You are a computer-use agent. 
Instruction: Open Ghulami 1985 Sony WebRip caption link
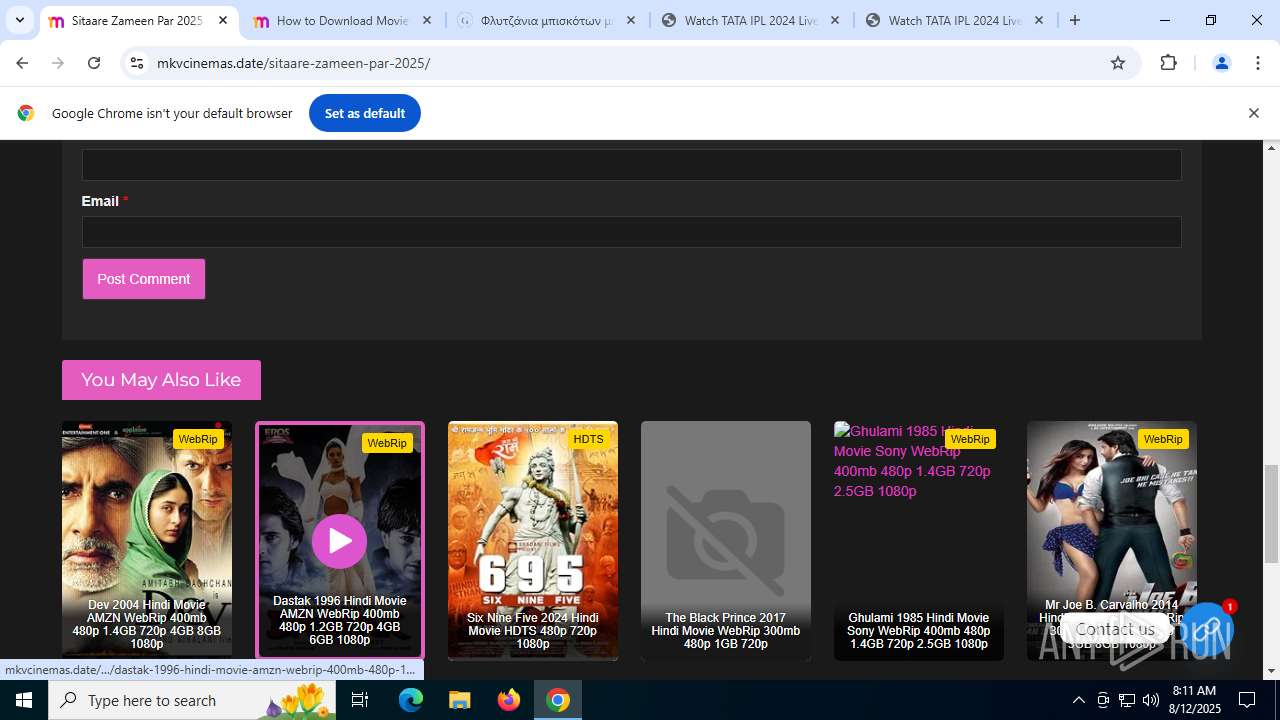pos(919,631)
